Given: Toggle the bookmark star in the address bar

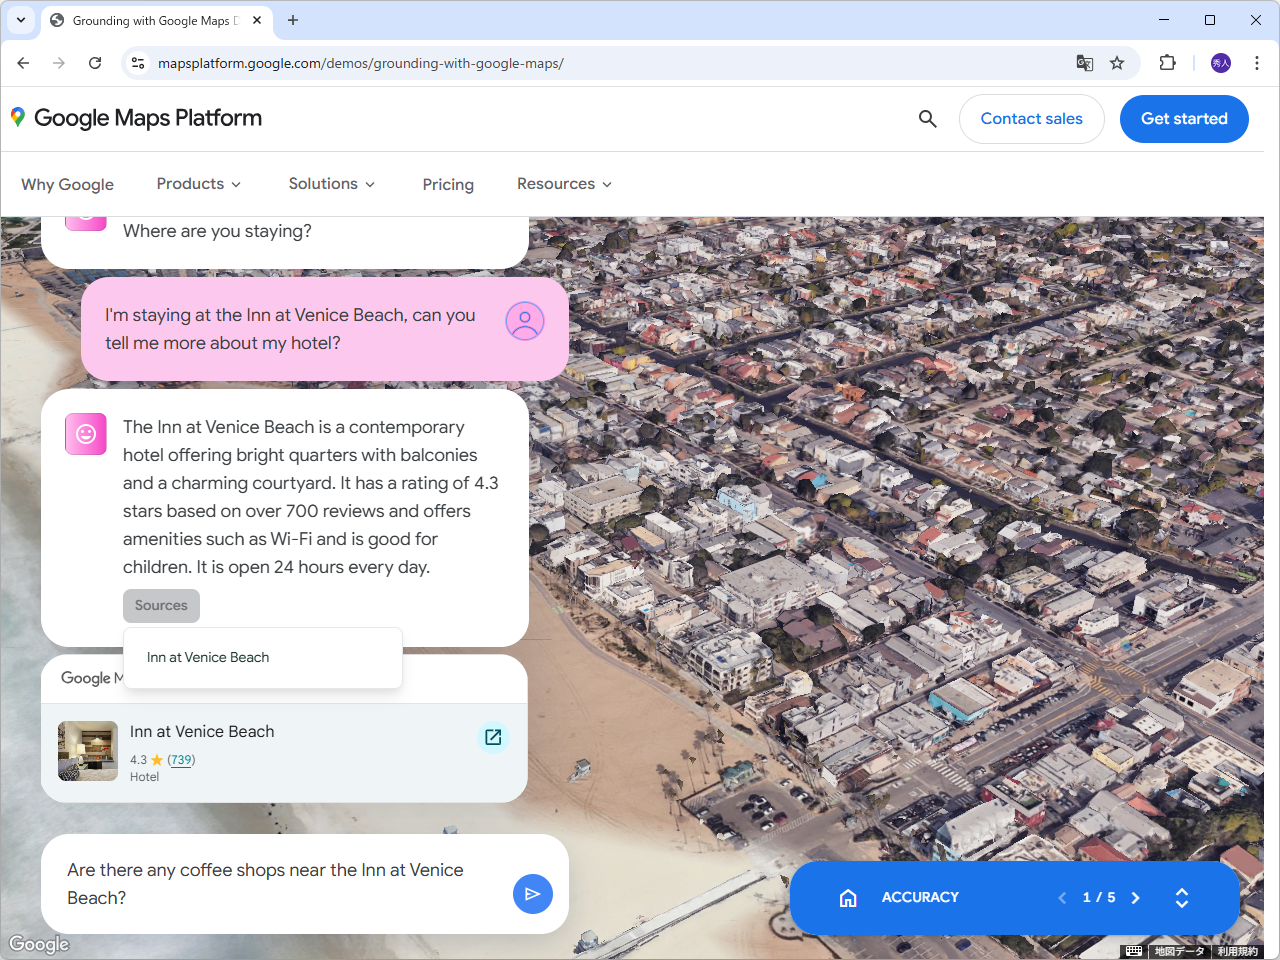Looking at the screenshot, I should (x=1117, y=62).
